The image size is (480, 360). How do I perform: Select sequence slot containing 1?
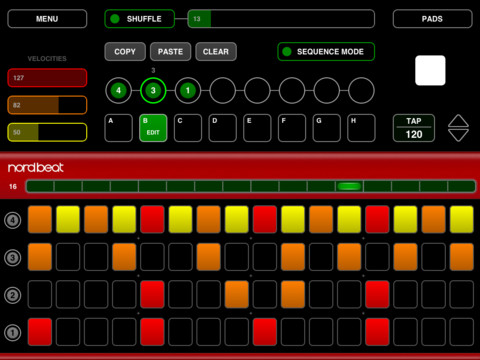click(188, 90)
